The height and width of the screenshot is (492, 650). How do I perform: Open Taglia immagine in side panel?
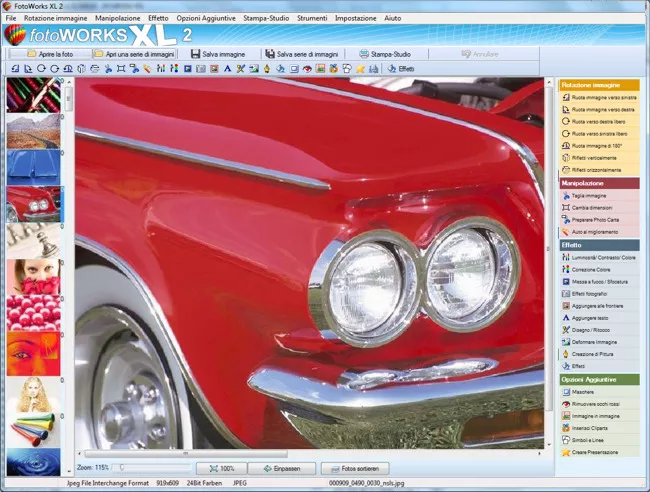[x=599, y=196]
